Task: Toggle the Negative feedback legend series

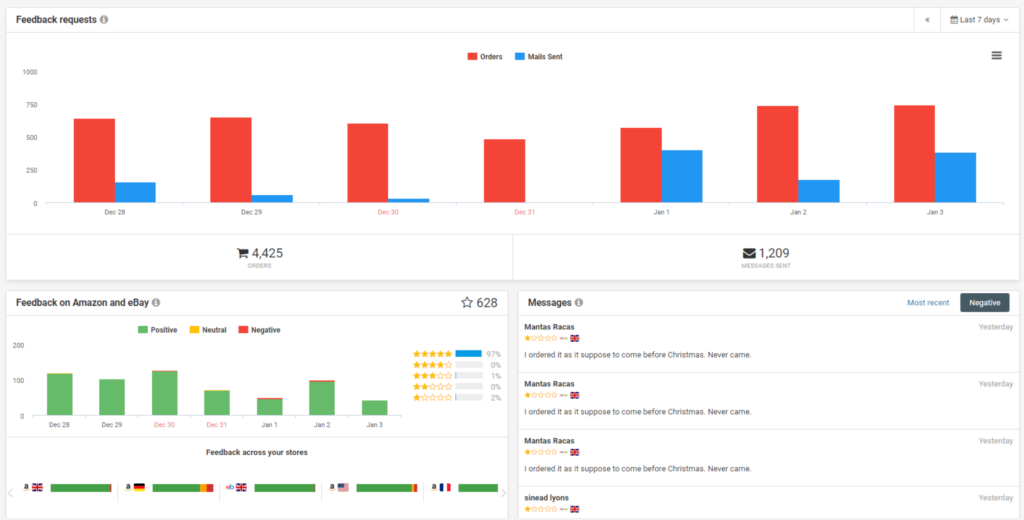Action: tap(259, 330)
